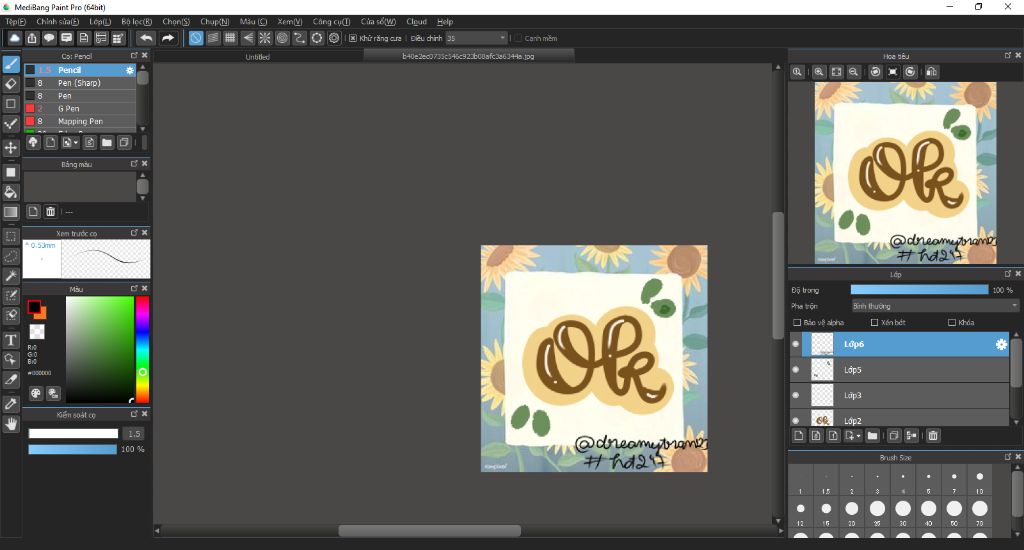Open the Điều chỉnh correction dropdown

tap(476, 39)
